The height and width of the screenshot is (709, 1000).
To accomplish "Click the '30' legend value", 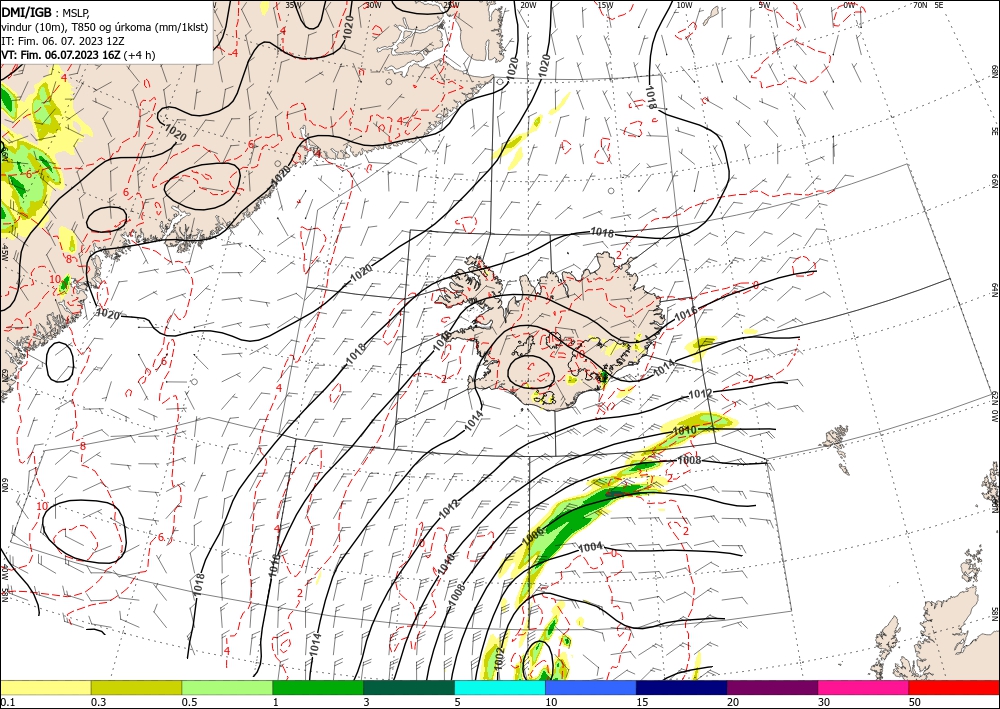I will coord(824,702).
